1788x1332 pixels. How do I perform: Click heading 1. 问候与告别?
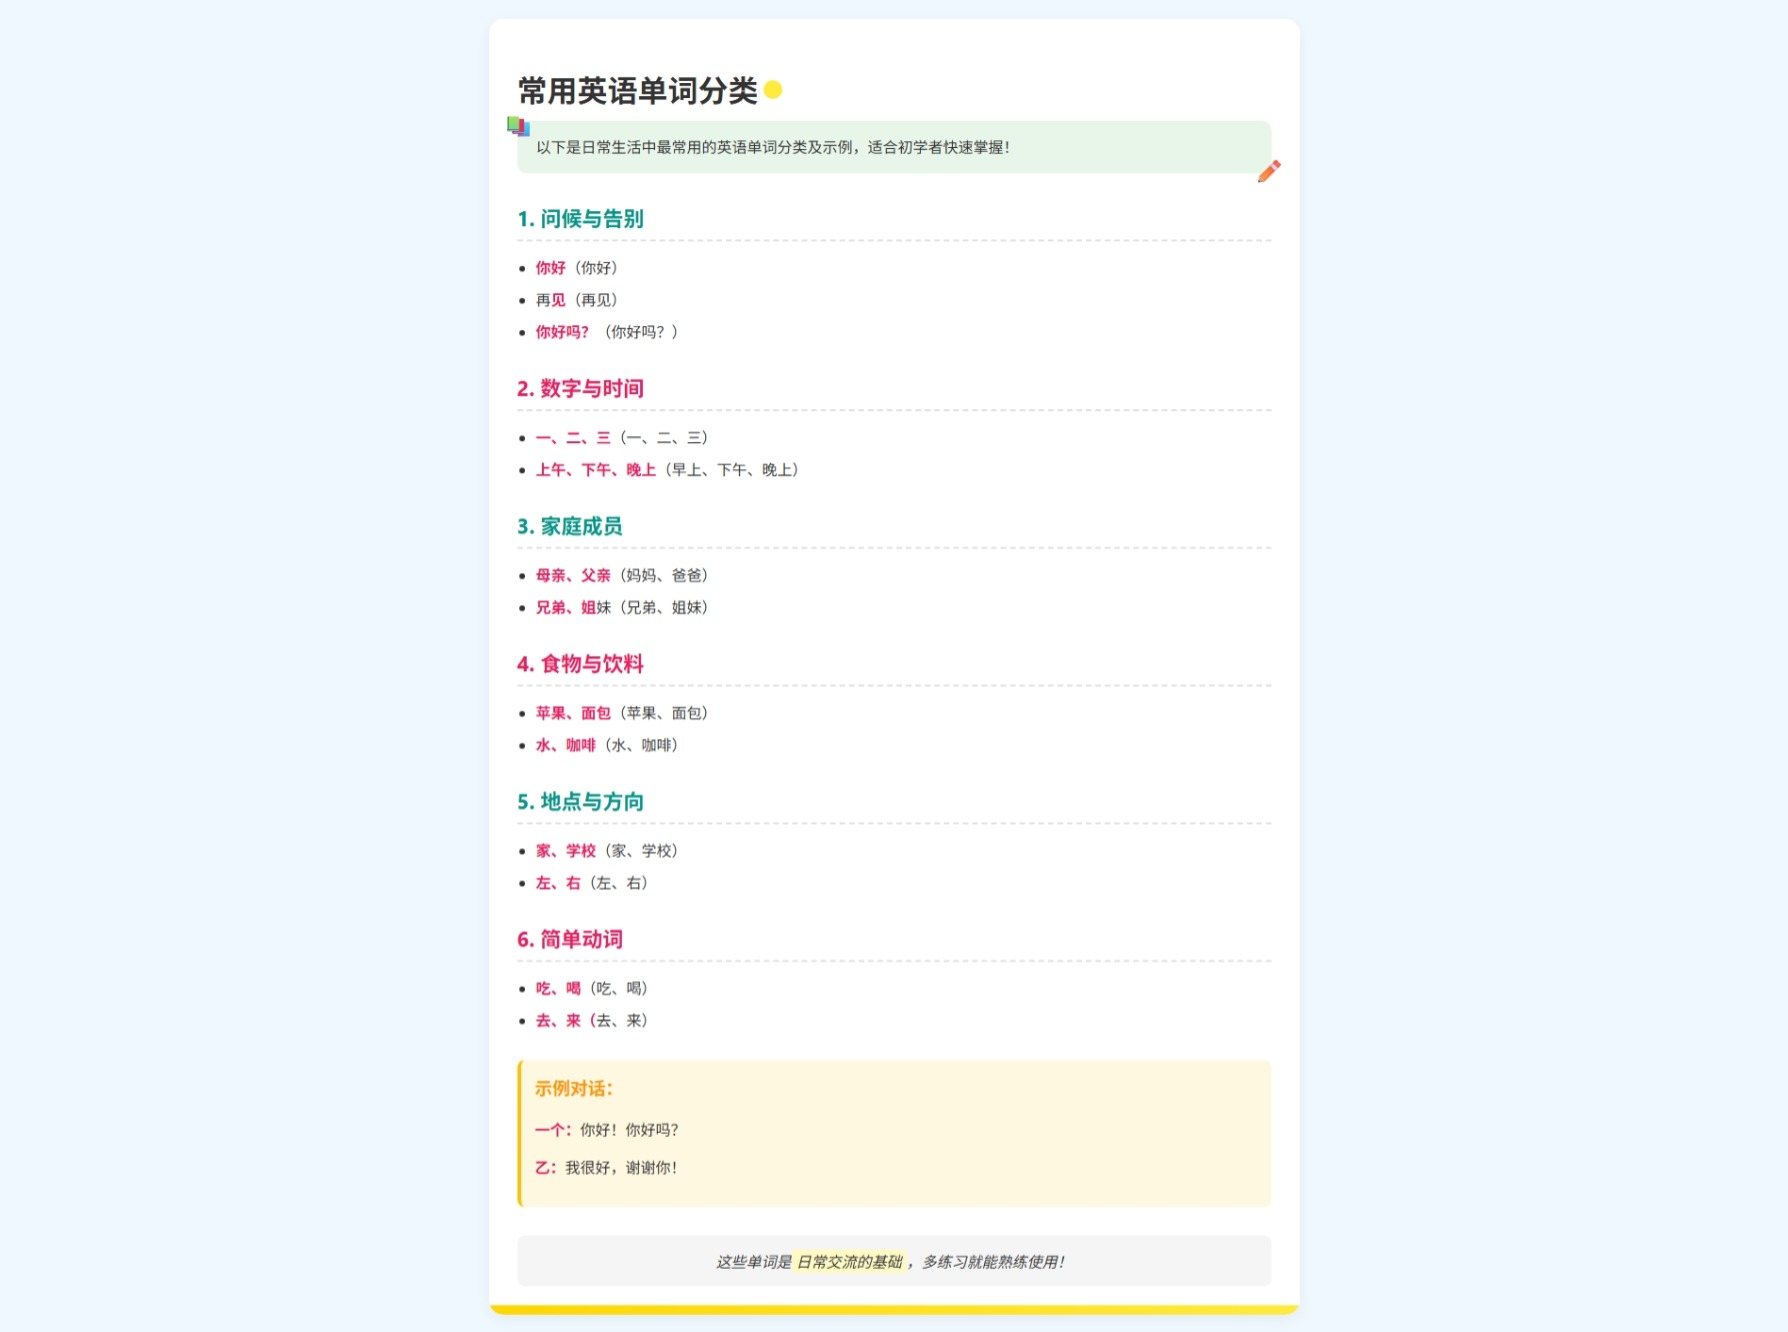tap(580, 219)
